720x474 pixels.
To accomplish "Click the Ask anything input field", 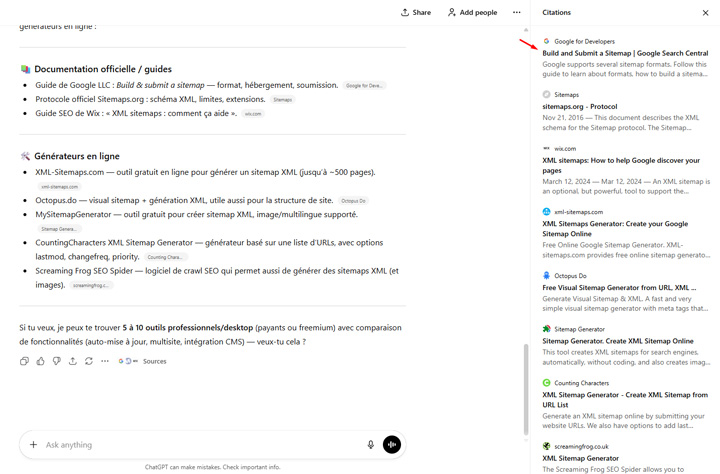I will pos(200,445).
